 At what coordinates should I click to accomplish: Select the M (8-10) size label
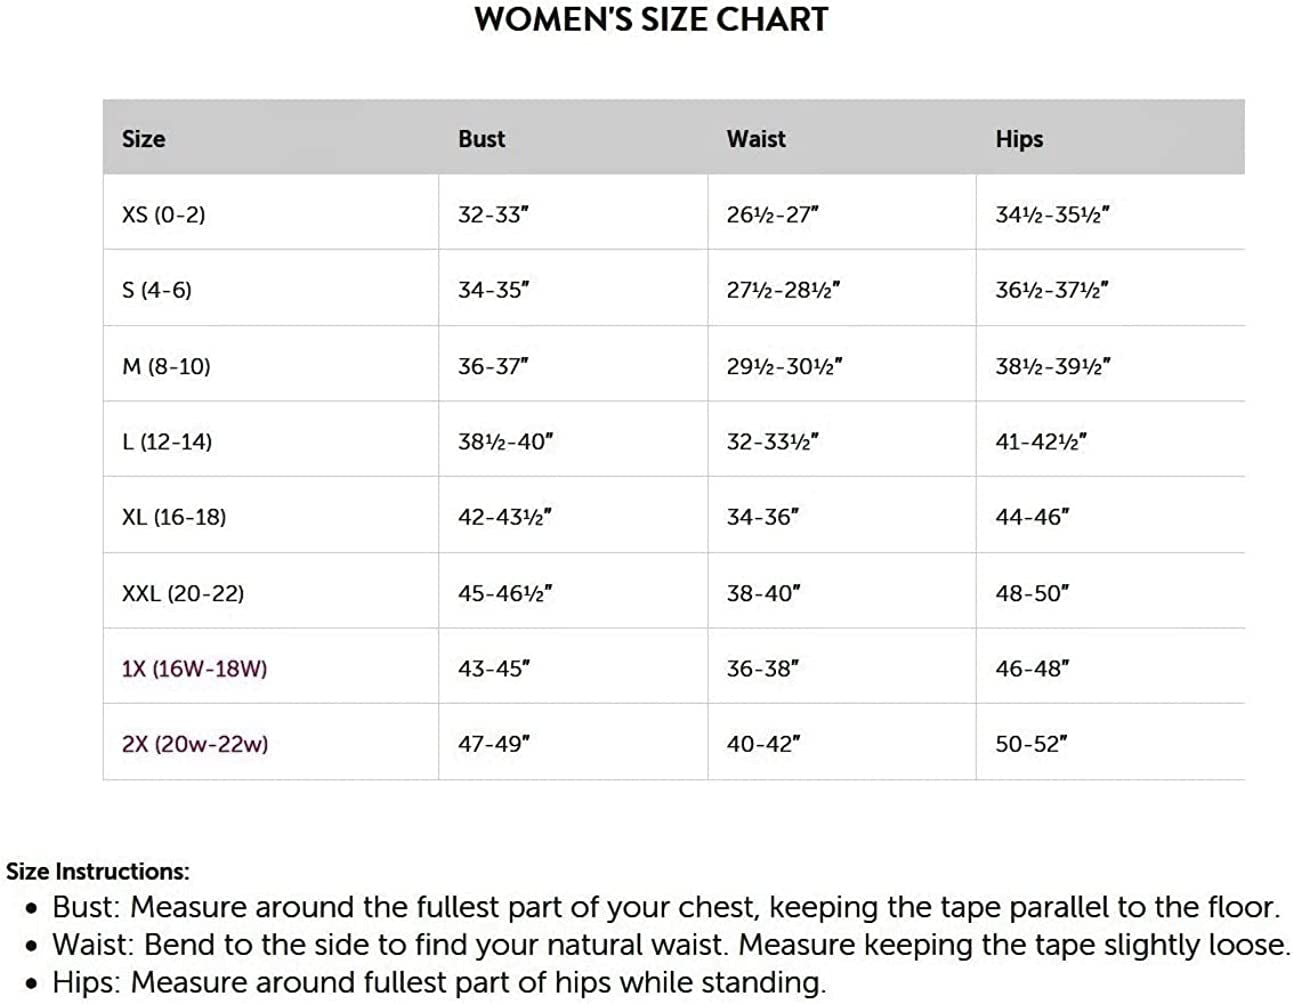pos(166,366)
